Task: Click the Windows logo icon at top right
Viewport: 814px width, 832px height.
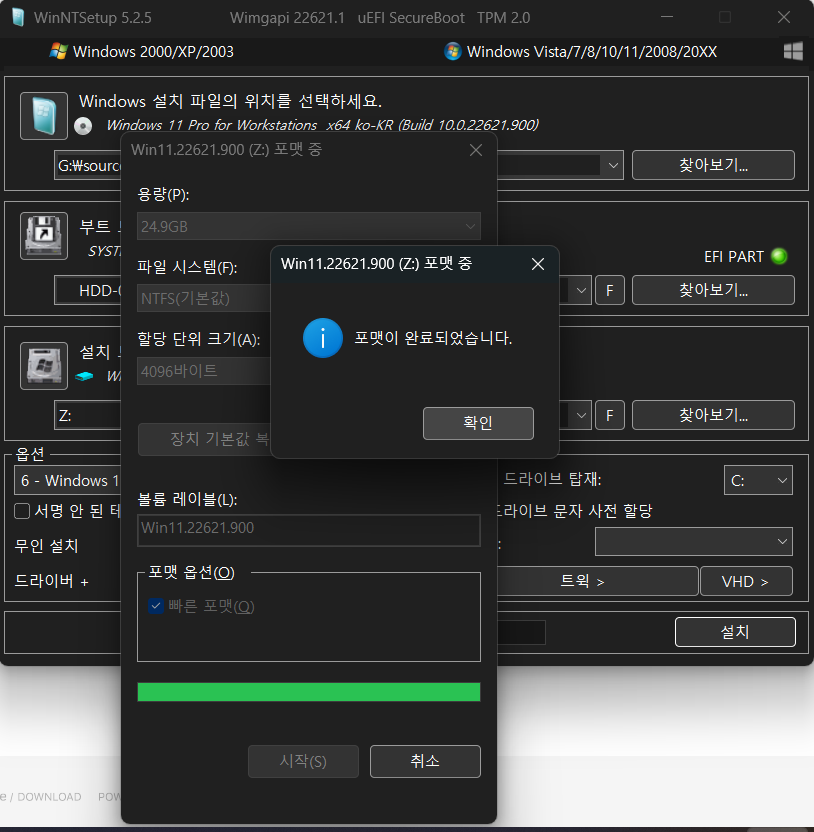Action: [x=793, y=51]
